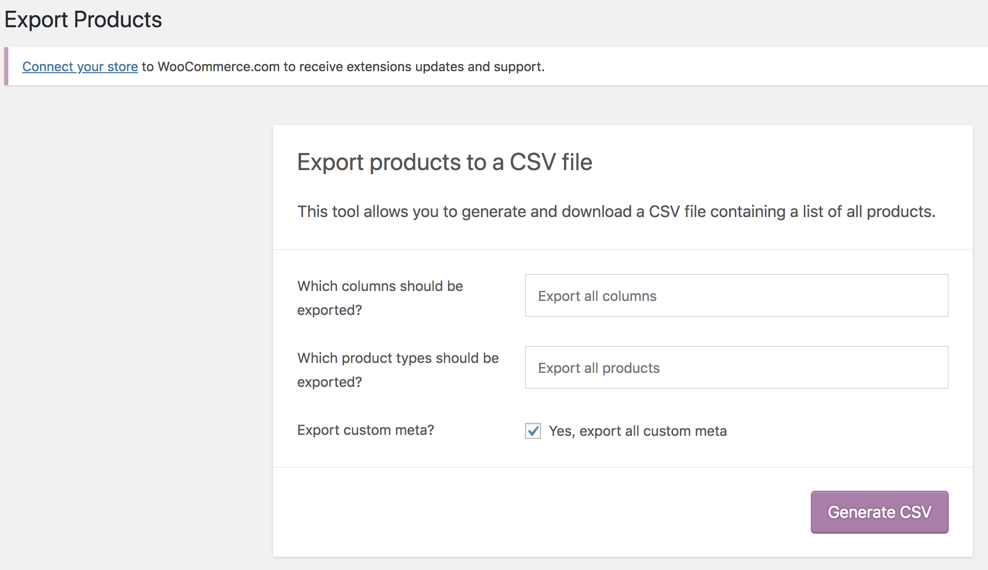Click the blank footer area beside Generate CSV
Screen dimensions: 988x570
[x=540, y=512]
